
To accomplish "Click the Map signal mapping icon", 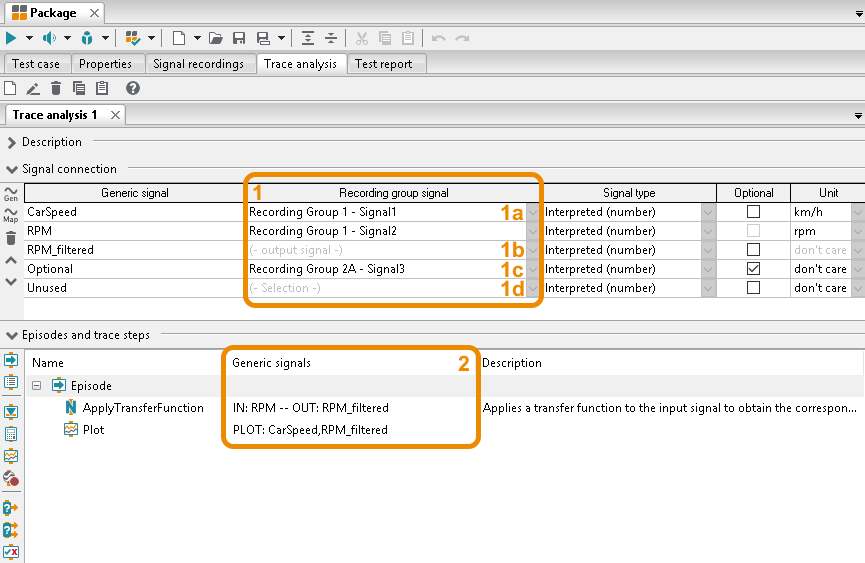I will pyautogui.click(x=10, y=215).
